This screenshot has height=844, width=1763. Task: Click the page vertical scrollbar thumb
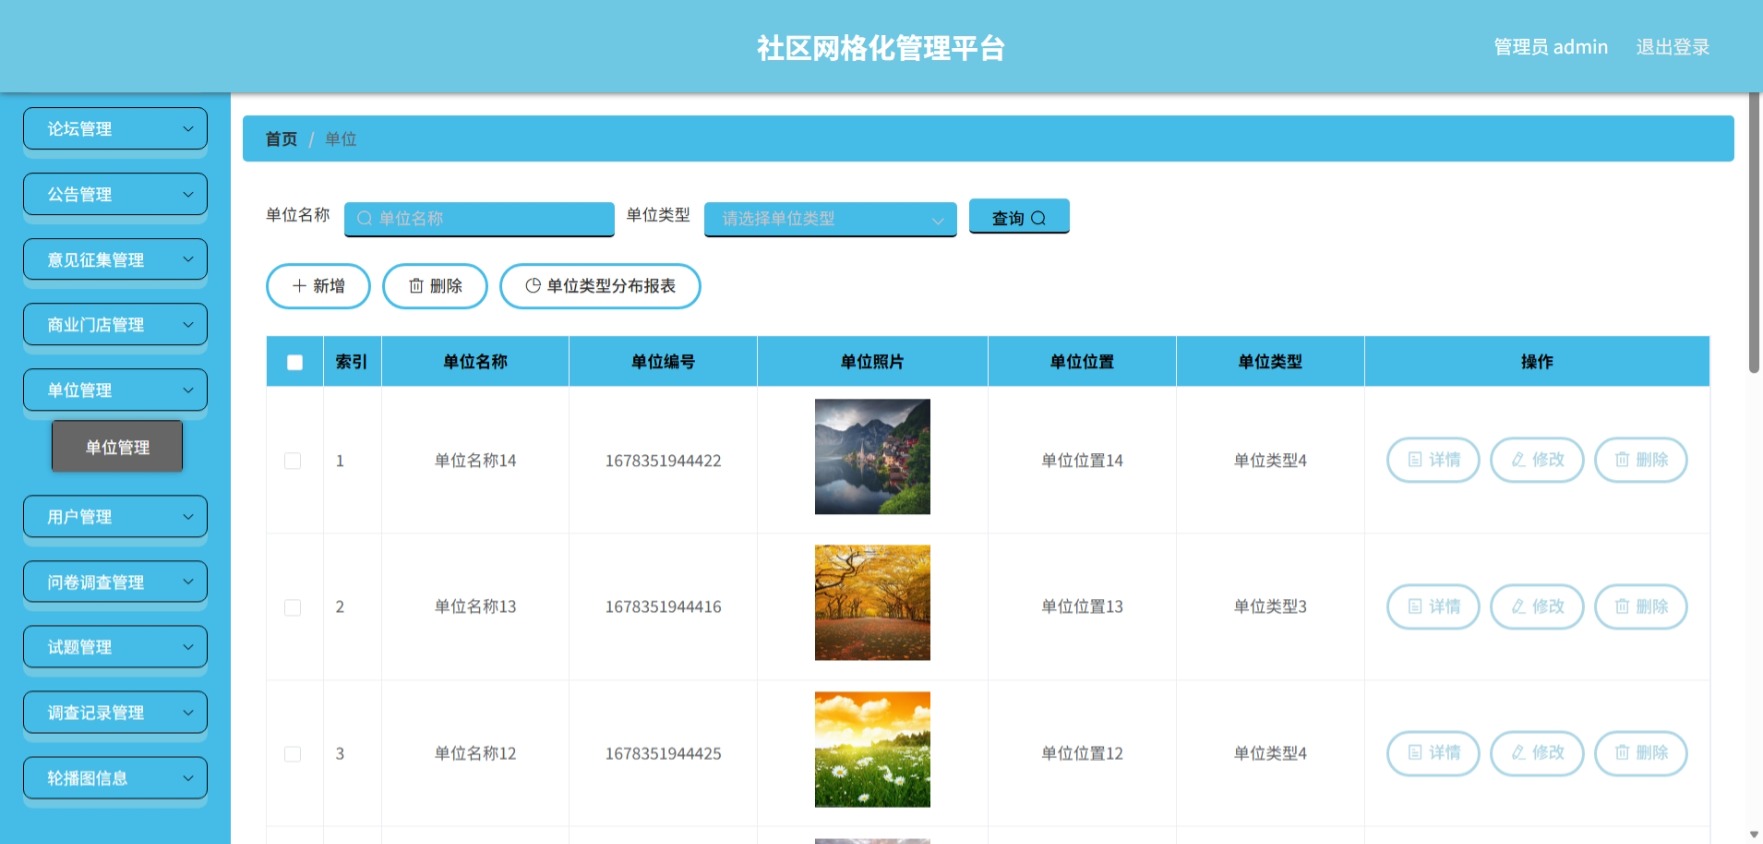click(x=1753, y=235)
